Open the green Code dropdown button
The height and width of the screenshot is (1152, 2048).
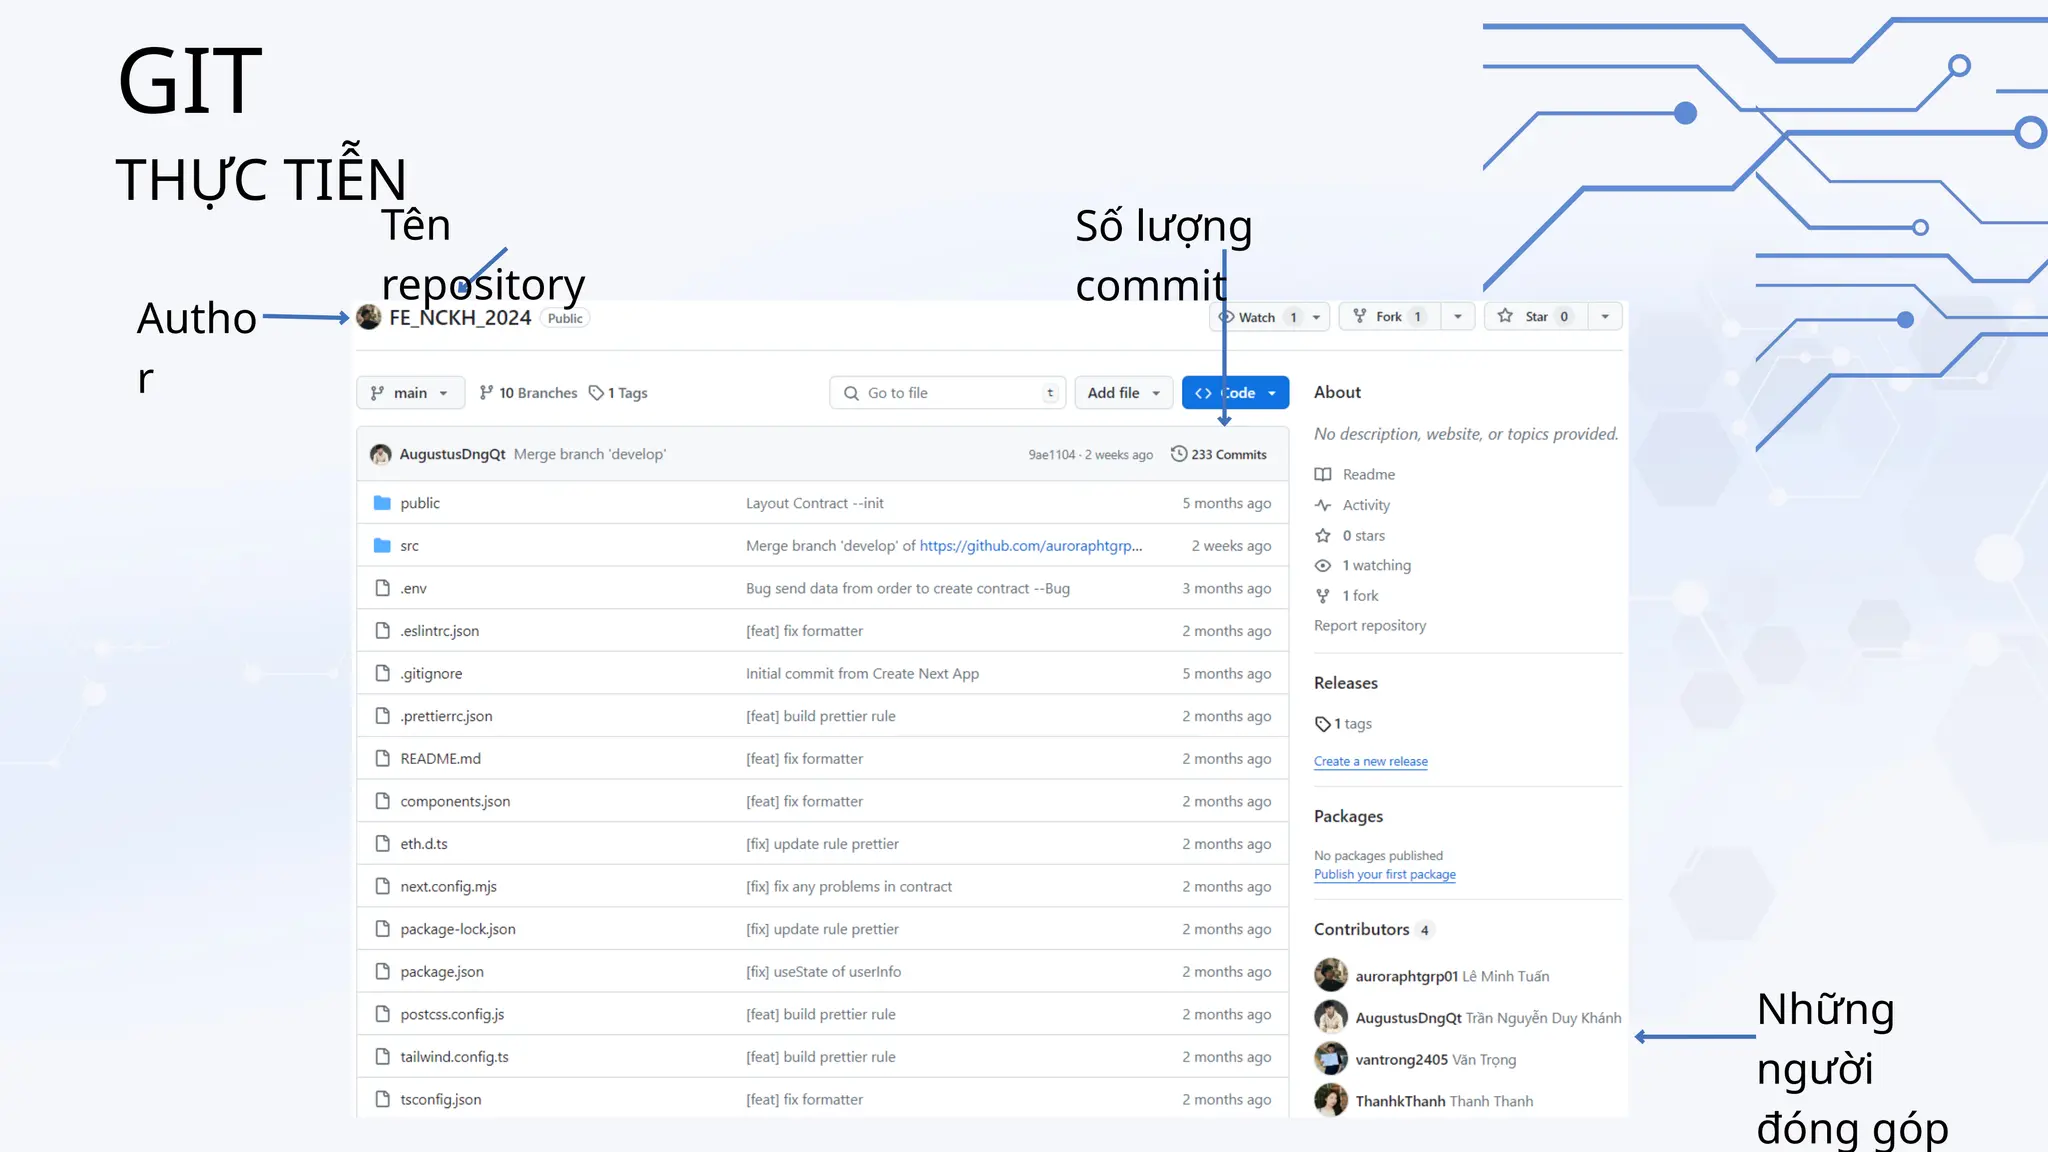[x=1235, y=393]
